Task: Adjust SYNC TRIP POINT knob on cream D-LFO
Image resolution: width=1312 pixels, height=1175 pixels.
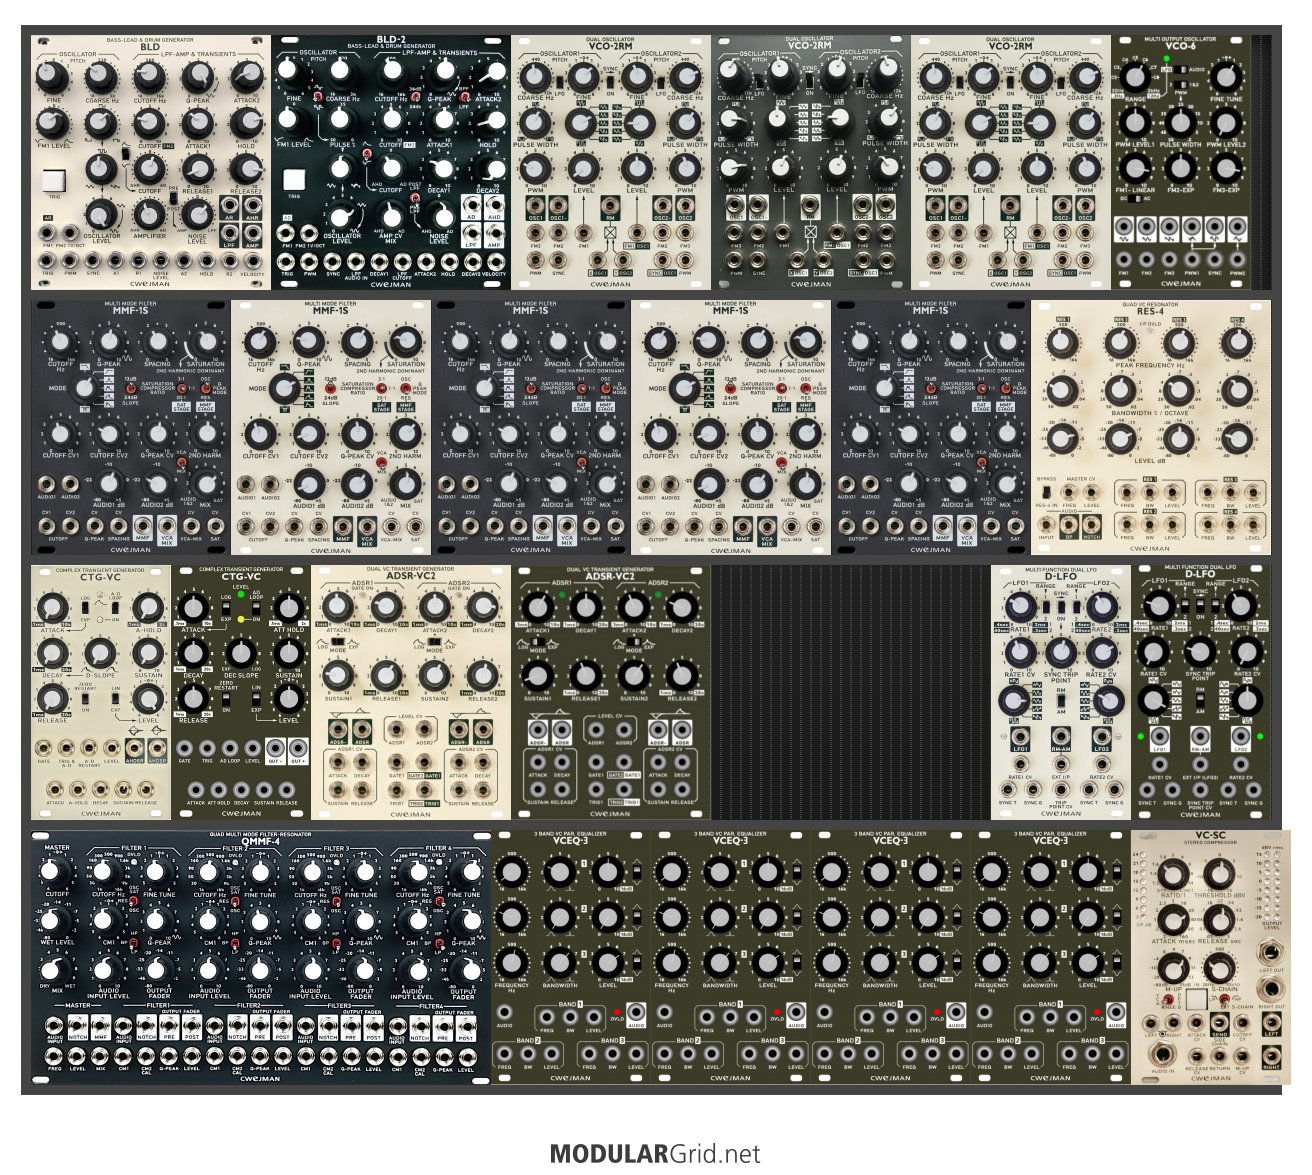Action: (1061, 653)
